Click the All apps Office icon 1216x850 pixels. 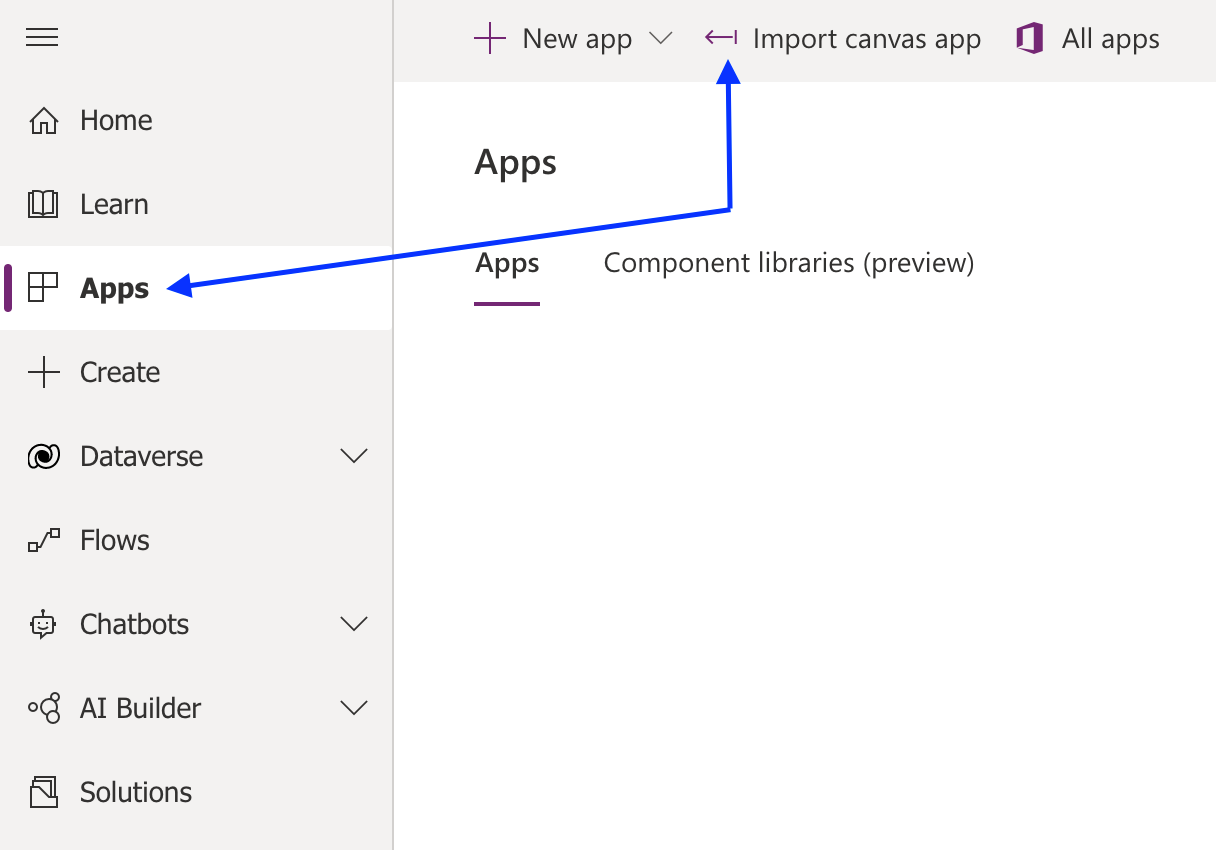click(x=1029, y=38)
